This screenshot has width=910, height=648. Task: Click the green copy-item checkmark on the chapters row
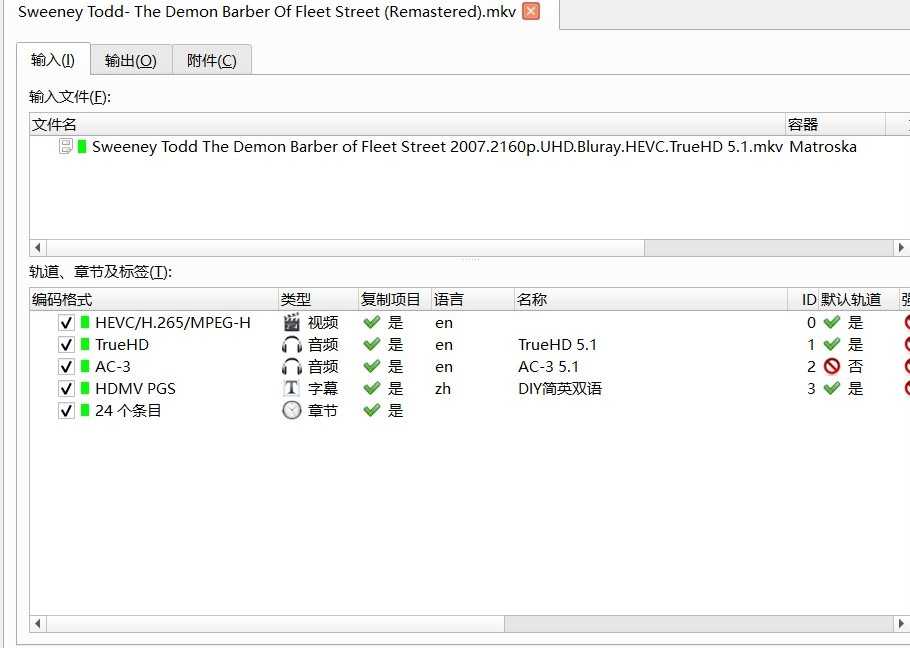tap(371, 410)
